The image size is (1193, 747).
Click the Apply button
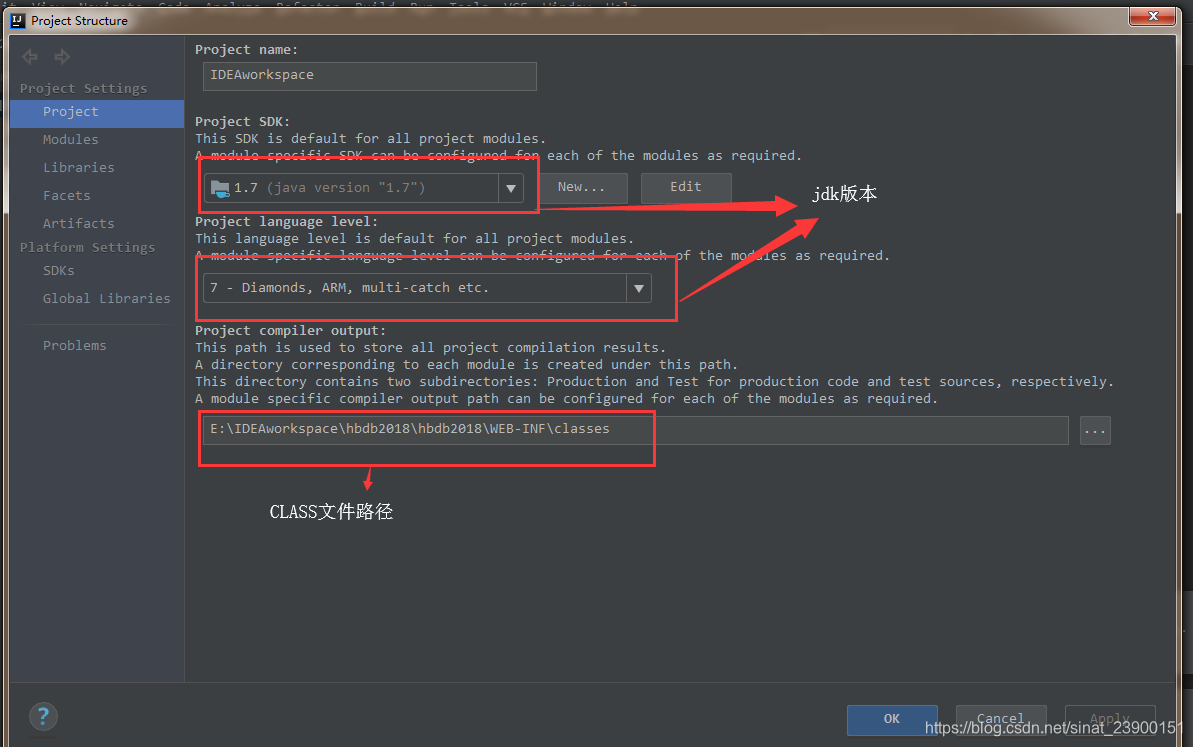[x=1110, y=719]
